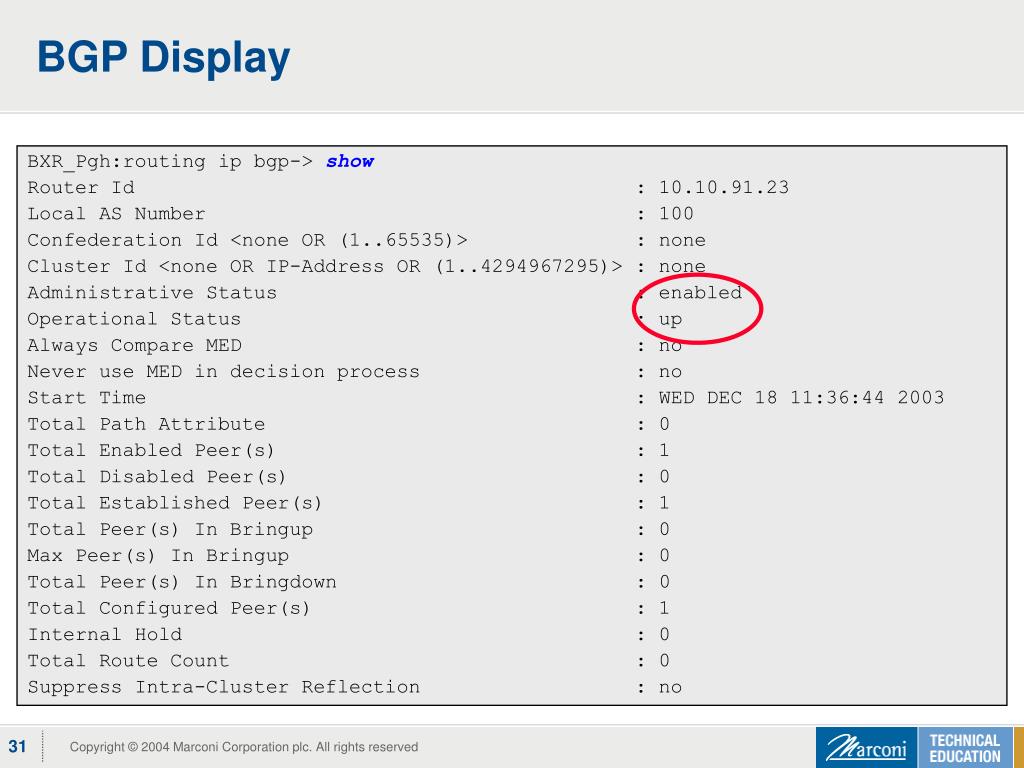Select the Total Path Attribute value 0
The image size is (1024, 768).
click(664, 424)
